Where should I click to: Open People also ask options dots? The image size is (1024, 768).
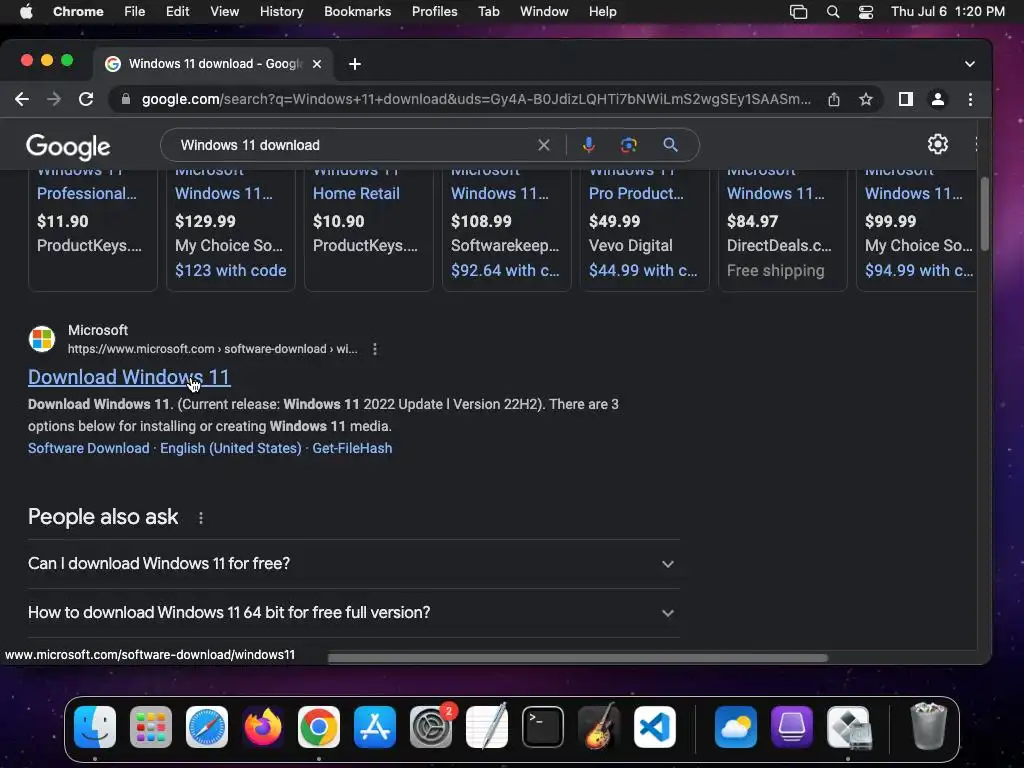200,518
